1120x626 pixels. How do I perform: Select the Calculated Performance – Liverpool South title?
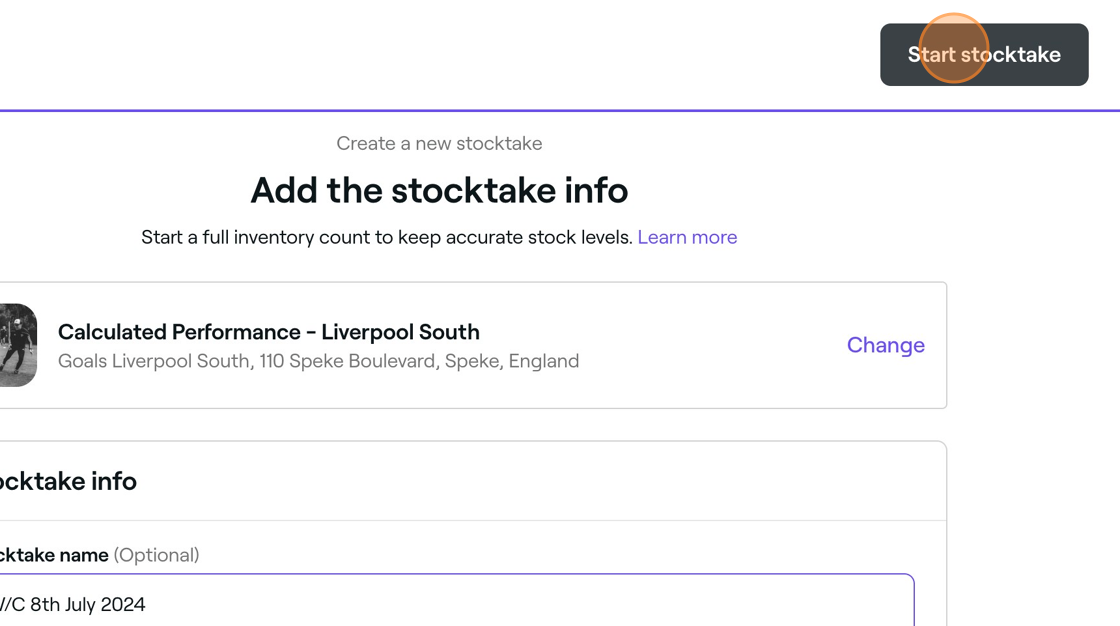(269, 332)
